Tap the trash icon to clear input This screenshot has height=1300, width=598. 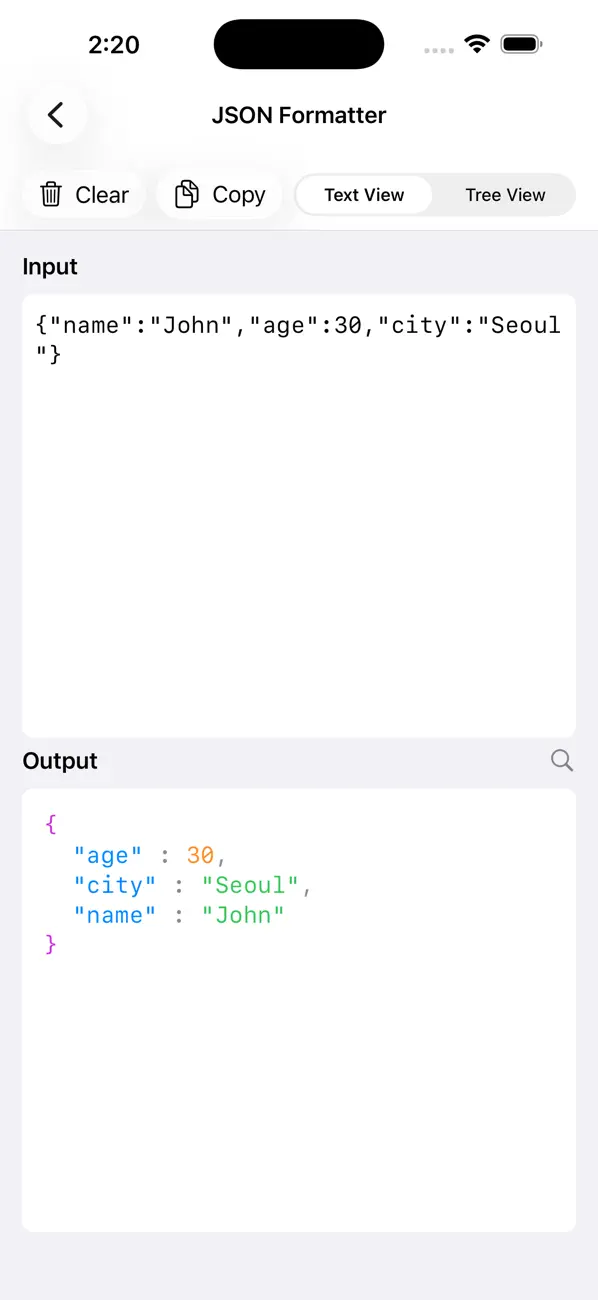[x=51, y=194]
